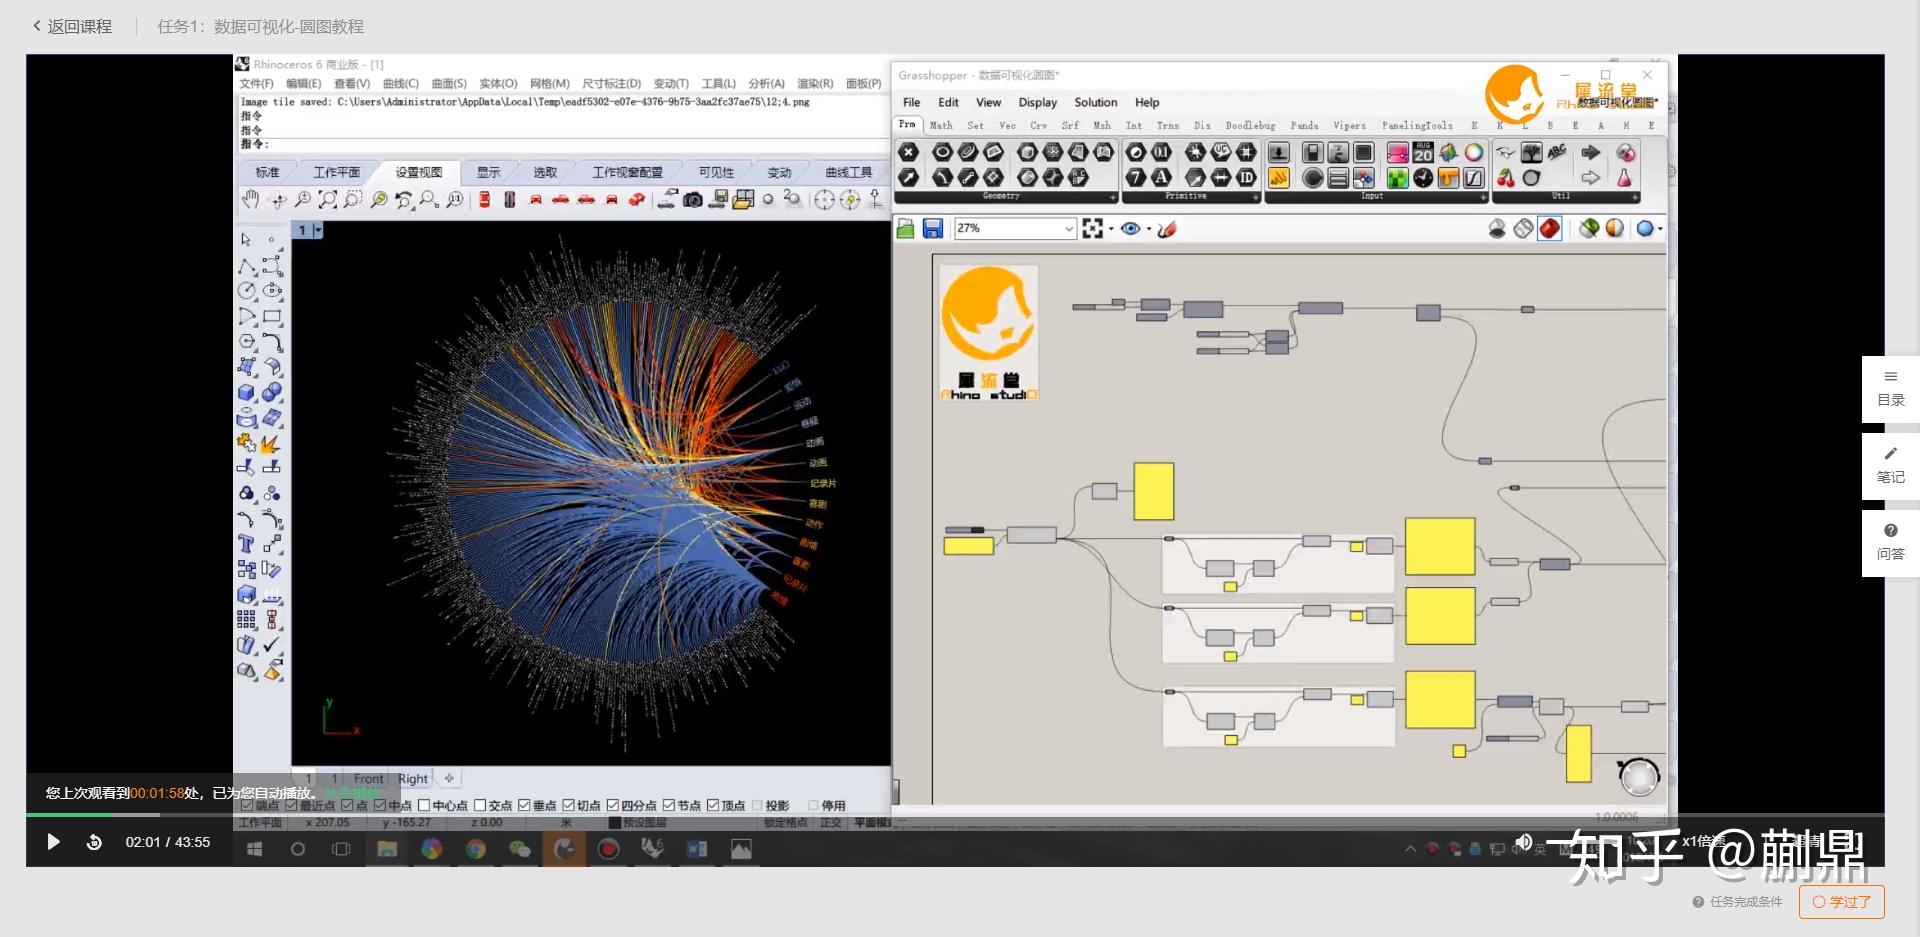The height and width of the screenshot is (937, 1920).
Task: Toggle the 切点 osnap checkbox
Action: [x=568, y=805]
